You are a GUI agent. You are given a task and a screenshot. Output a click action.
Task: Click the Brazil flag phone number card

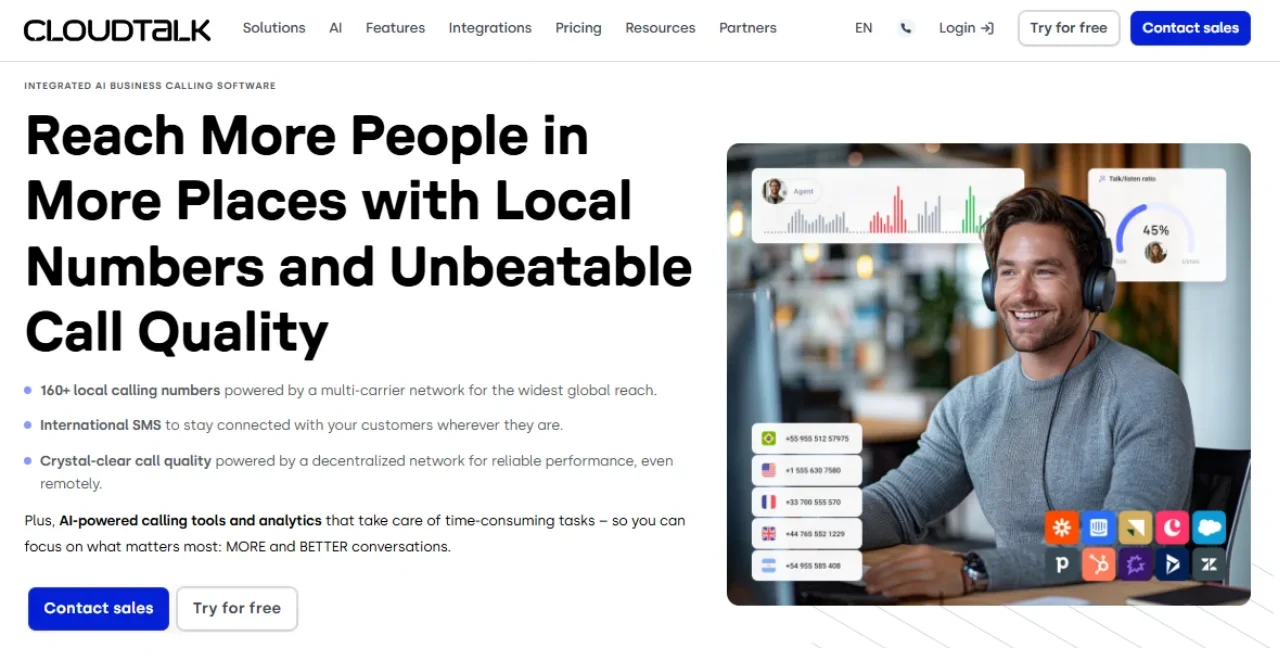pyautogui.click(x=807, y=438)
